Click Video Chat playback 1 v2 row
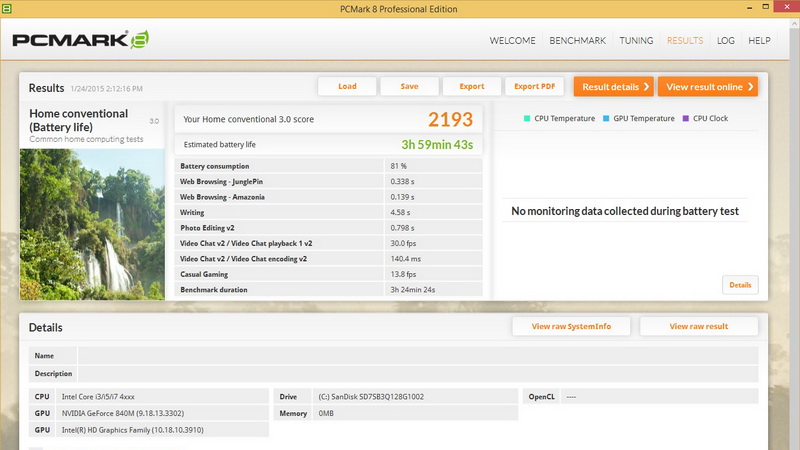This screenshot has height=450, width=800. click(x=329, y=243)
